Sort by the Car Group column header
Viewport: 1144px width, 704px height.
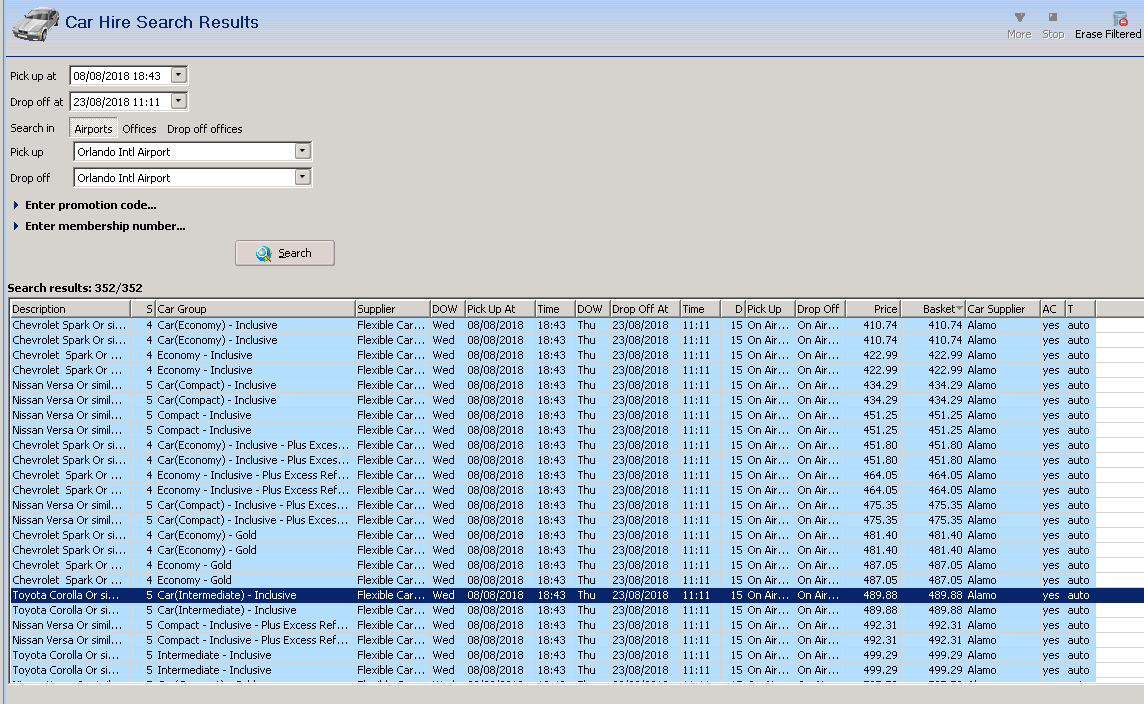tap(255, 309)
